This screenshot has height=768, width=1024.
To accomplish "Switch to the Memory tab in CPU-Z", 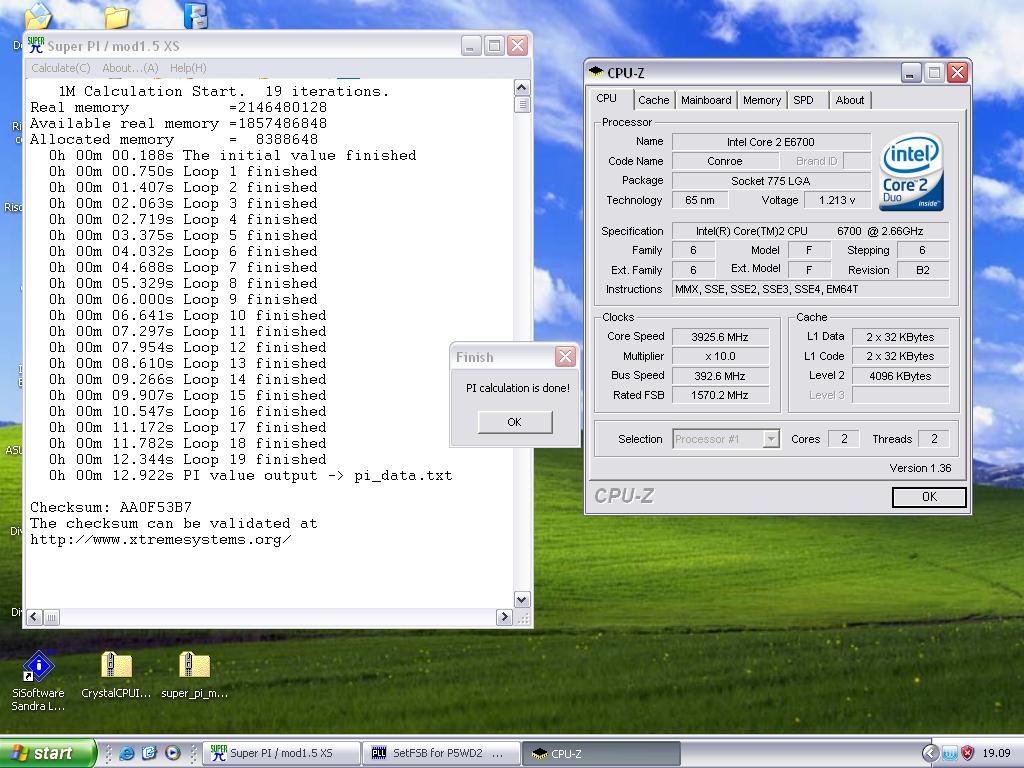I will (x=761, y=100).
